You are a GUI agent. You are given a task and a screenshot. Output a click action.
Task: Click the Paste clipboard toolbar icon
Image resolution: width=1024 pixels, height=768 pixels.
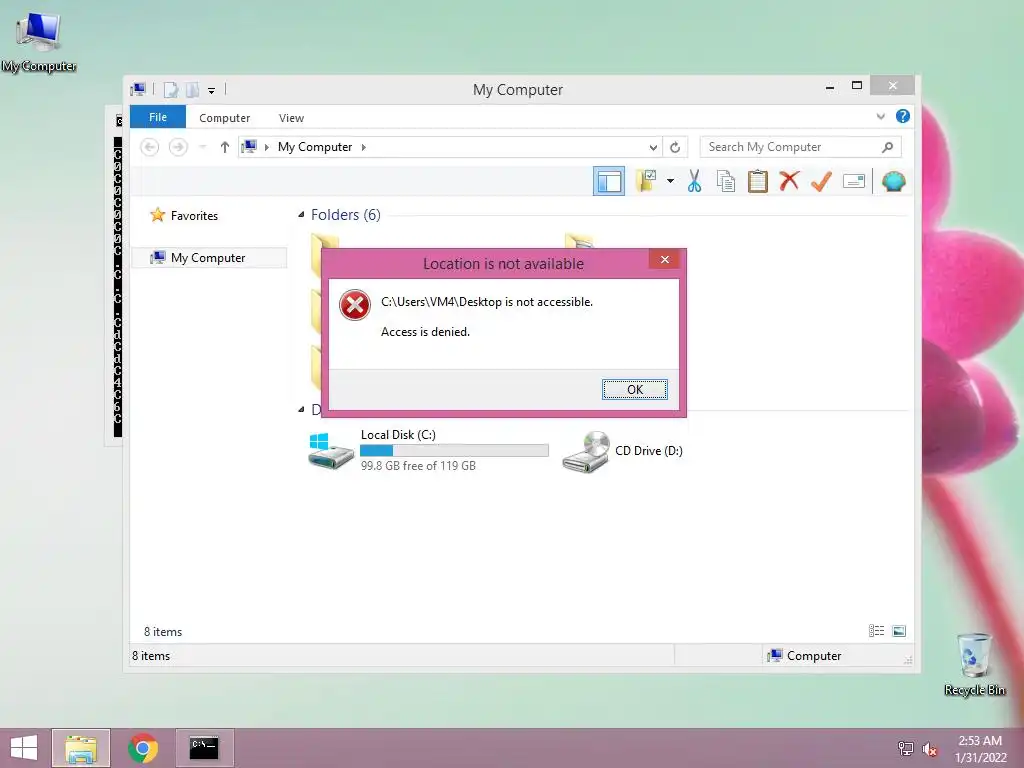pos(758,181)
